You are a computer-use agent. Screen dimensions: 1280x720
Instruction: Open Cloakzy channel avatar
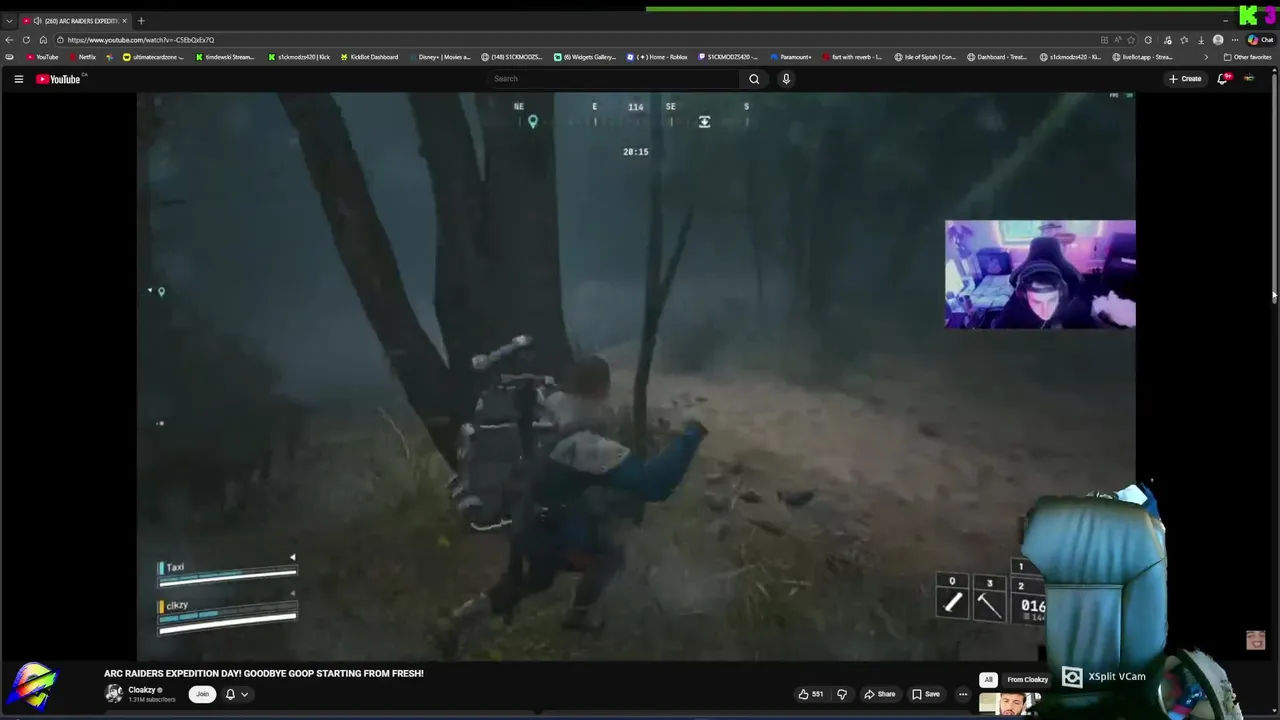[x=114, y=693]
